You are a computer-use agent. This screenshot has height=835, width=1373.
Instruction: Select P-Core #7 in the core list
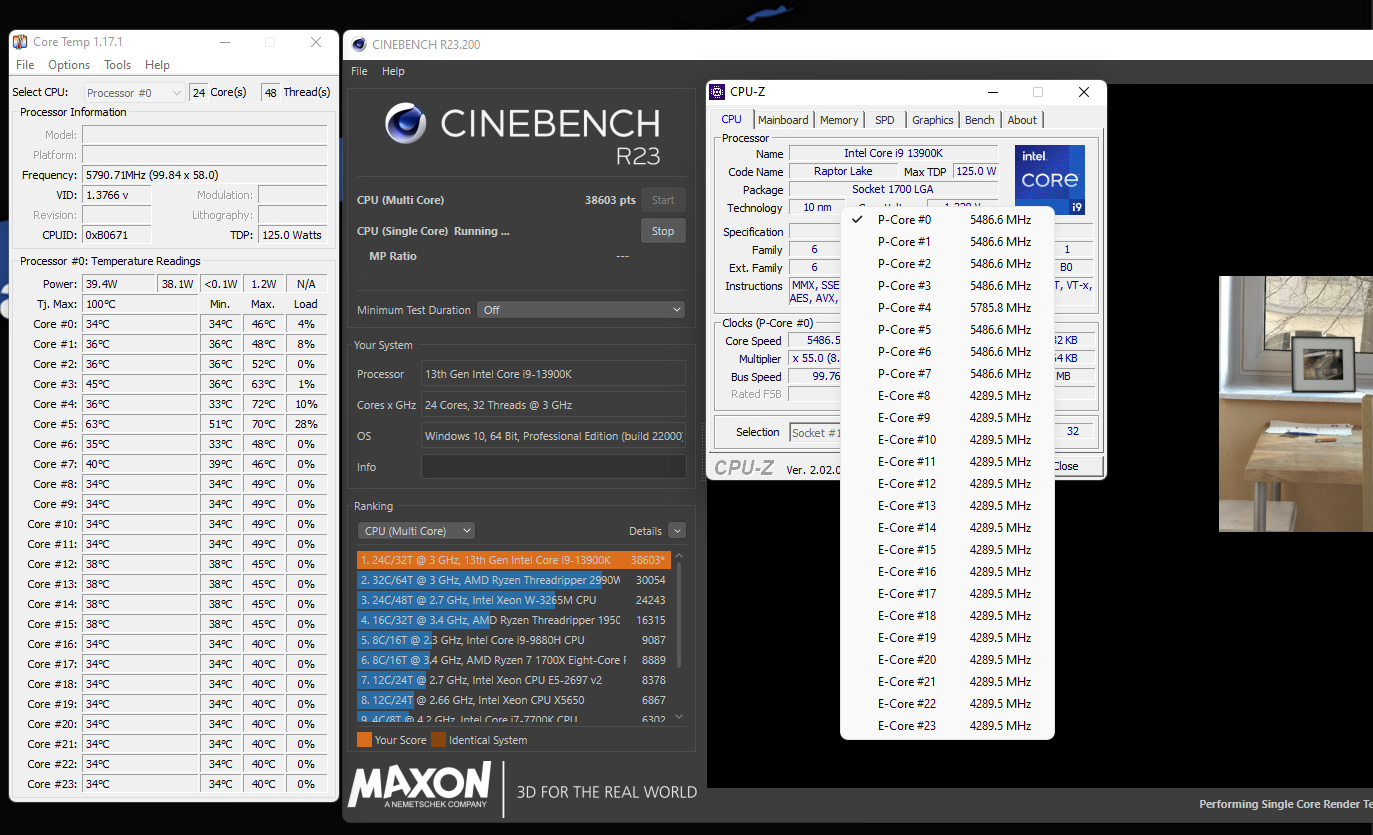[947, 374]
